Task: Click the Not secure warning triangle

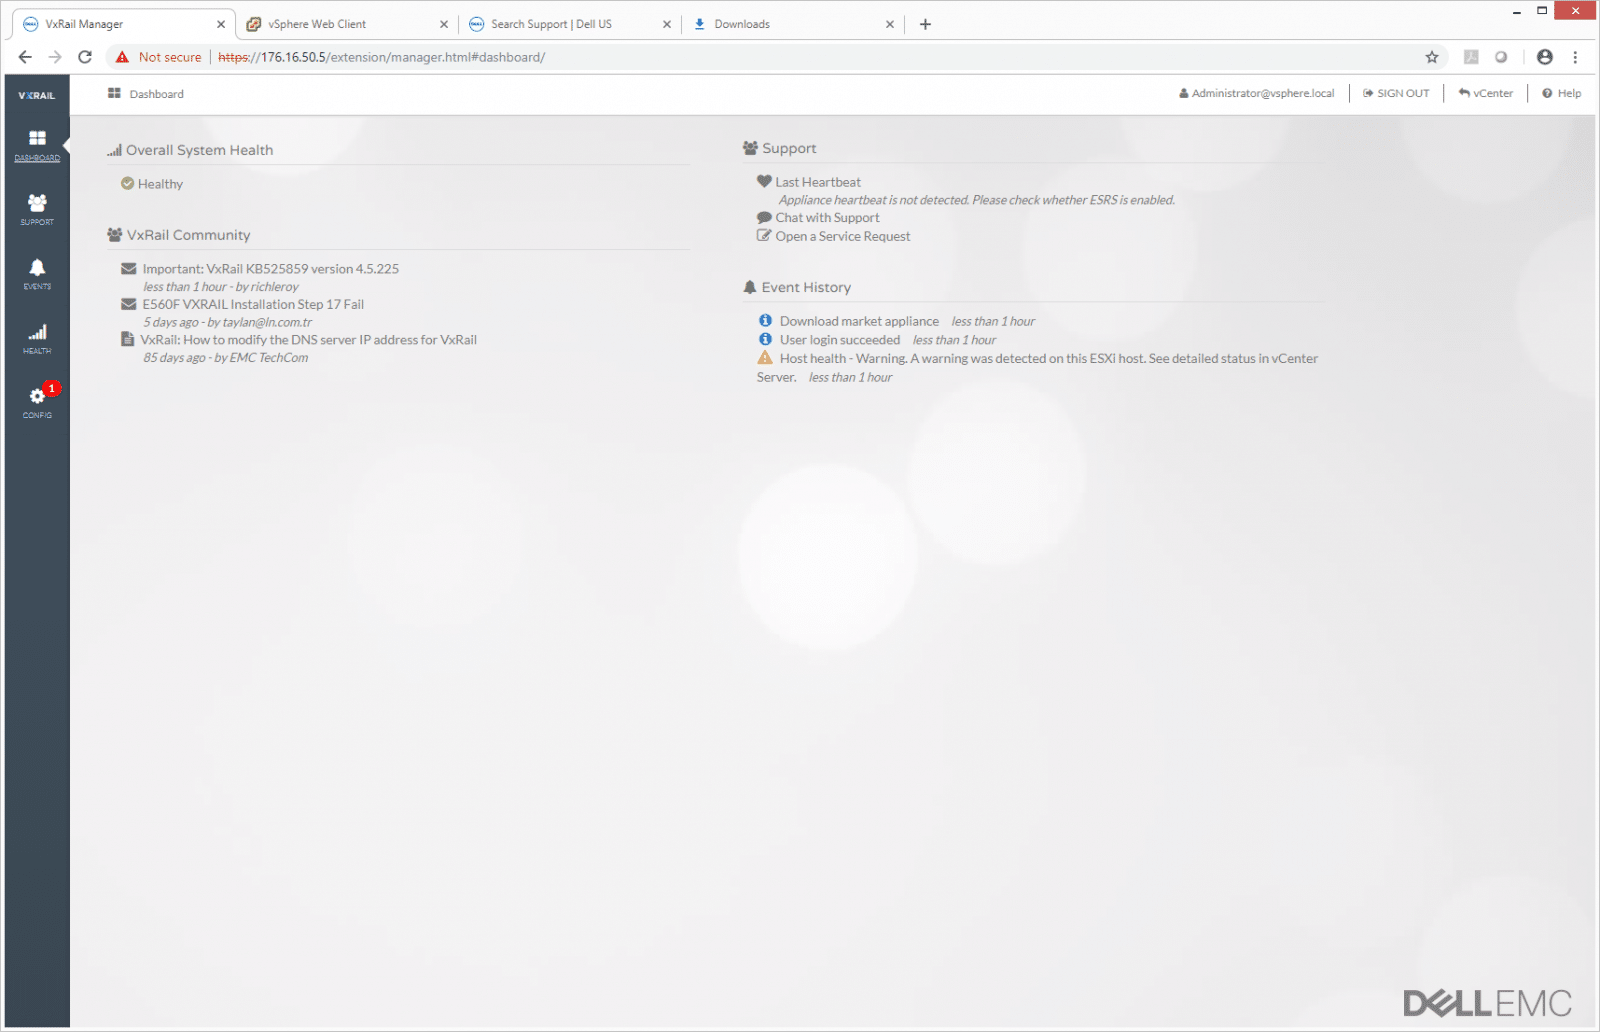Action: 122,57
